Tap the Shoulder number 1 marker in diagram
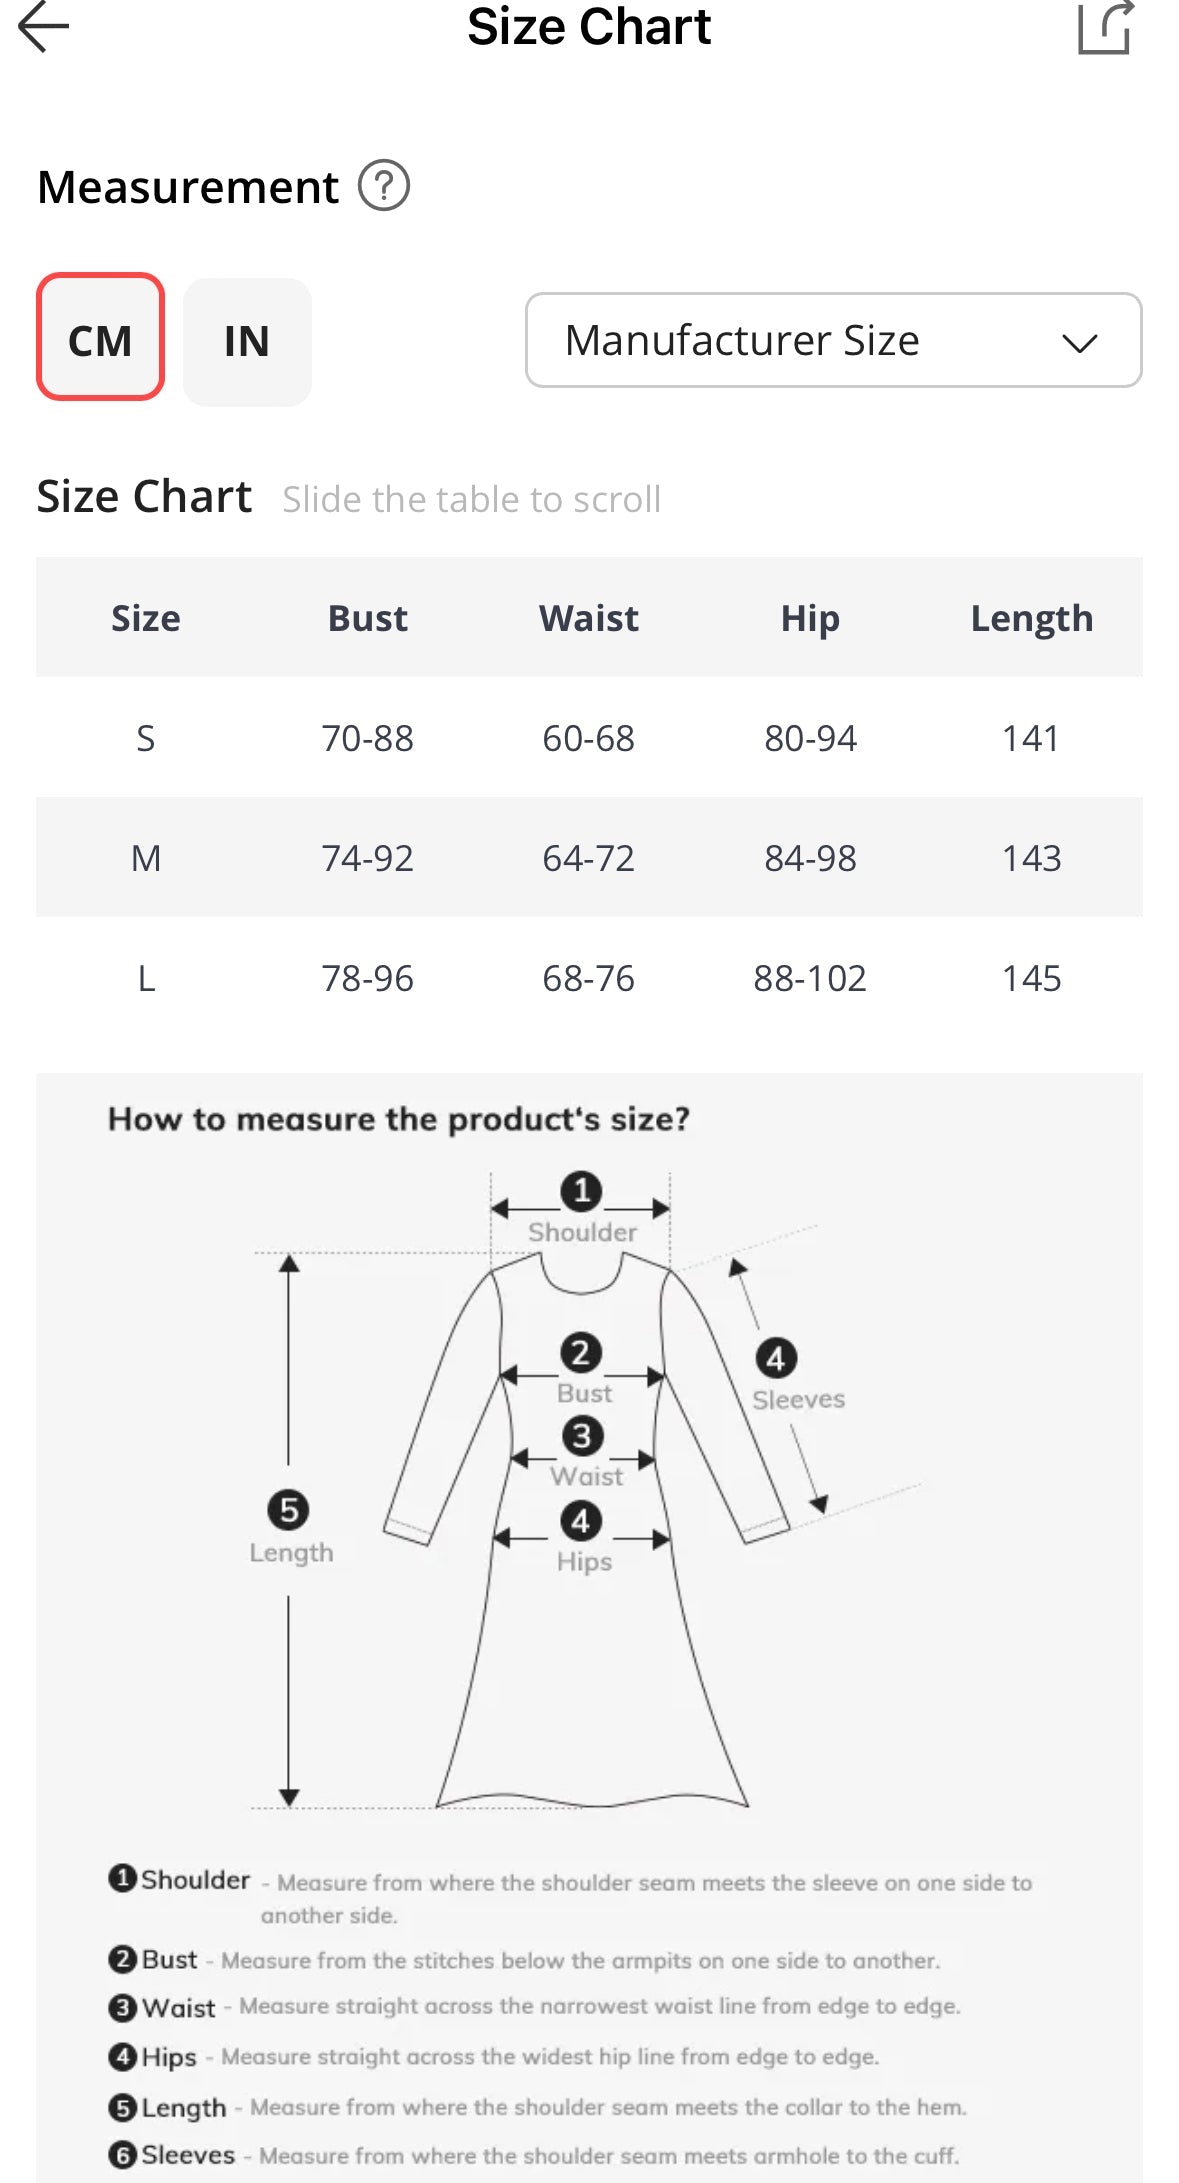This screenshot has width=1179, height=2183. 581,1191
